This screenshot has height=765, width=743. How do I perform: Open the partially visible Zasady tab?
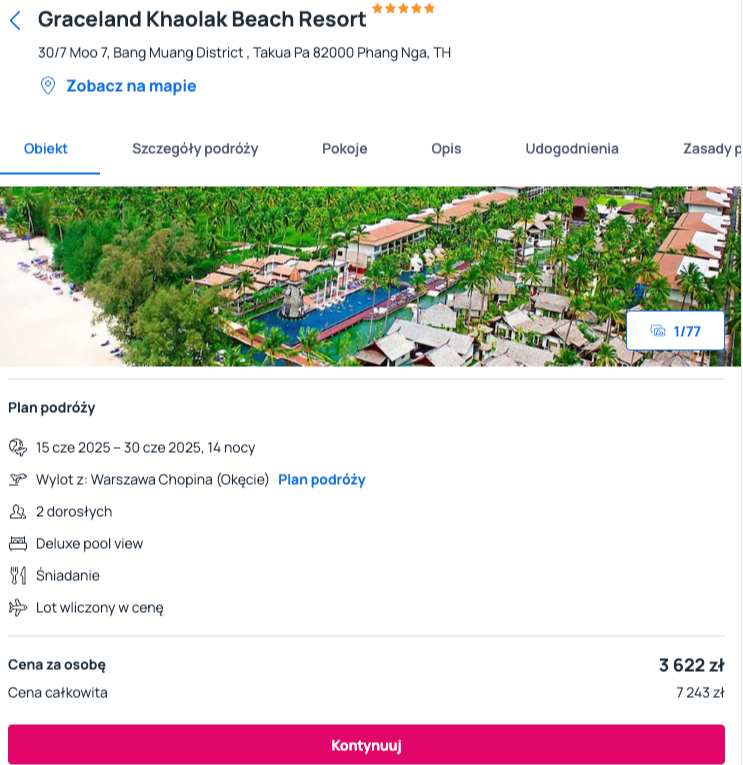pyautogui.click(x=712, y=149)
